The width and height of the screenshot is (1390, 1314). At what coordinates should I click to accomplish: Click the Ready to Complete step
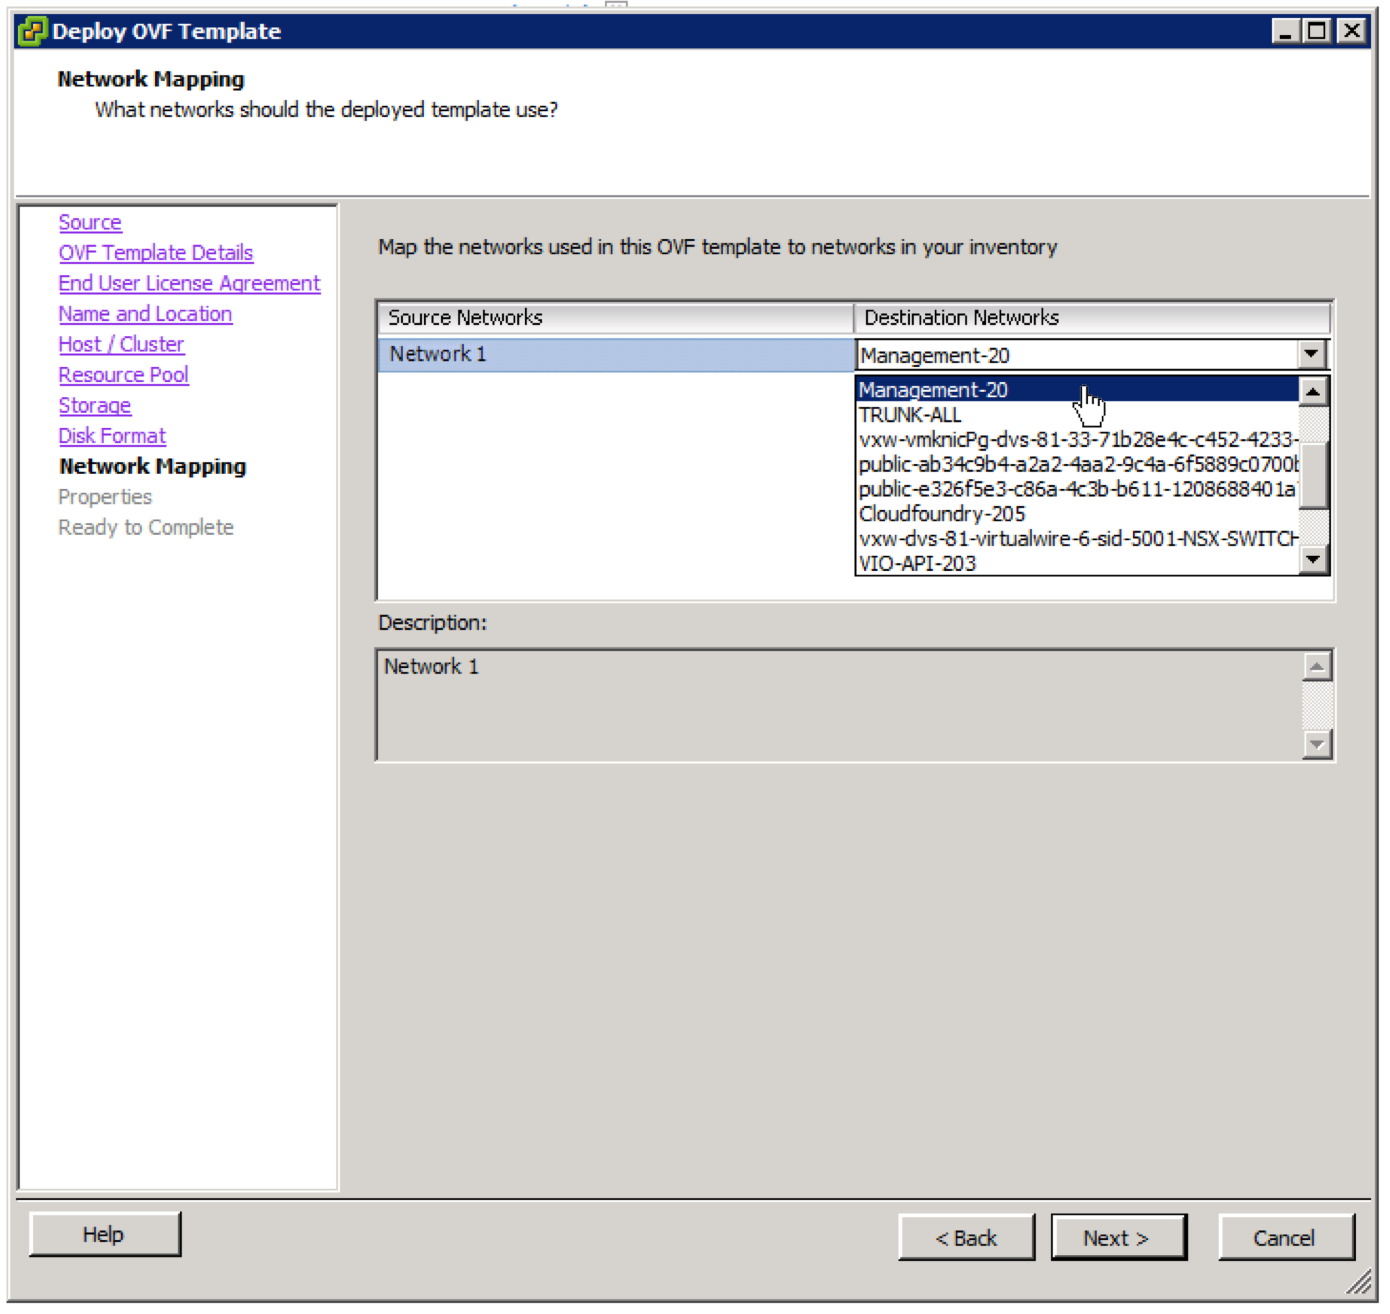pos(146,528)
